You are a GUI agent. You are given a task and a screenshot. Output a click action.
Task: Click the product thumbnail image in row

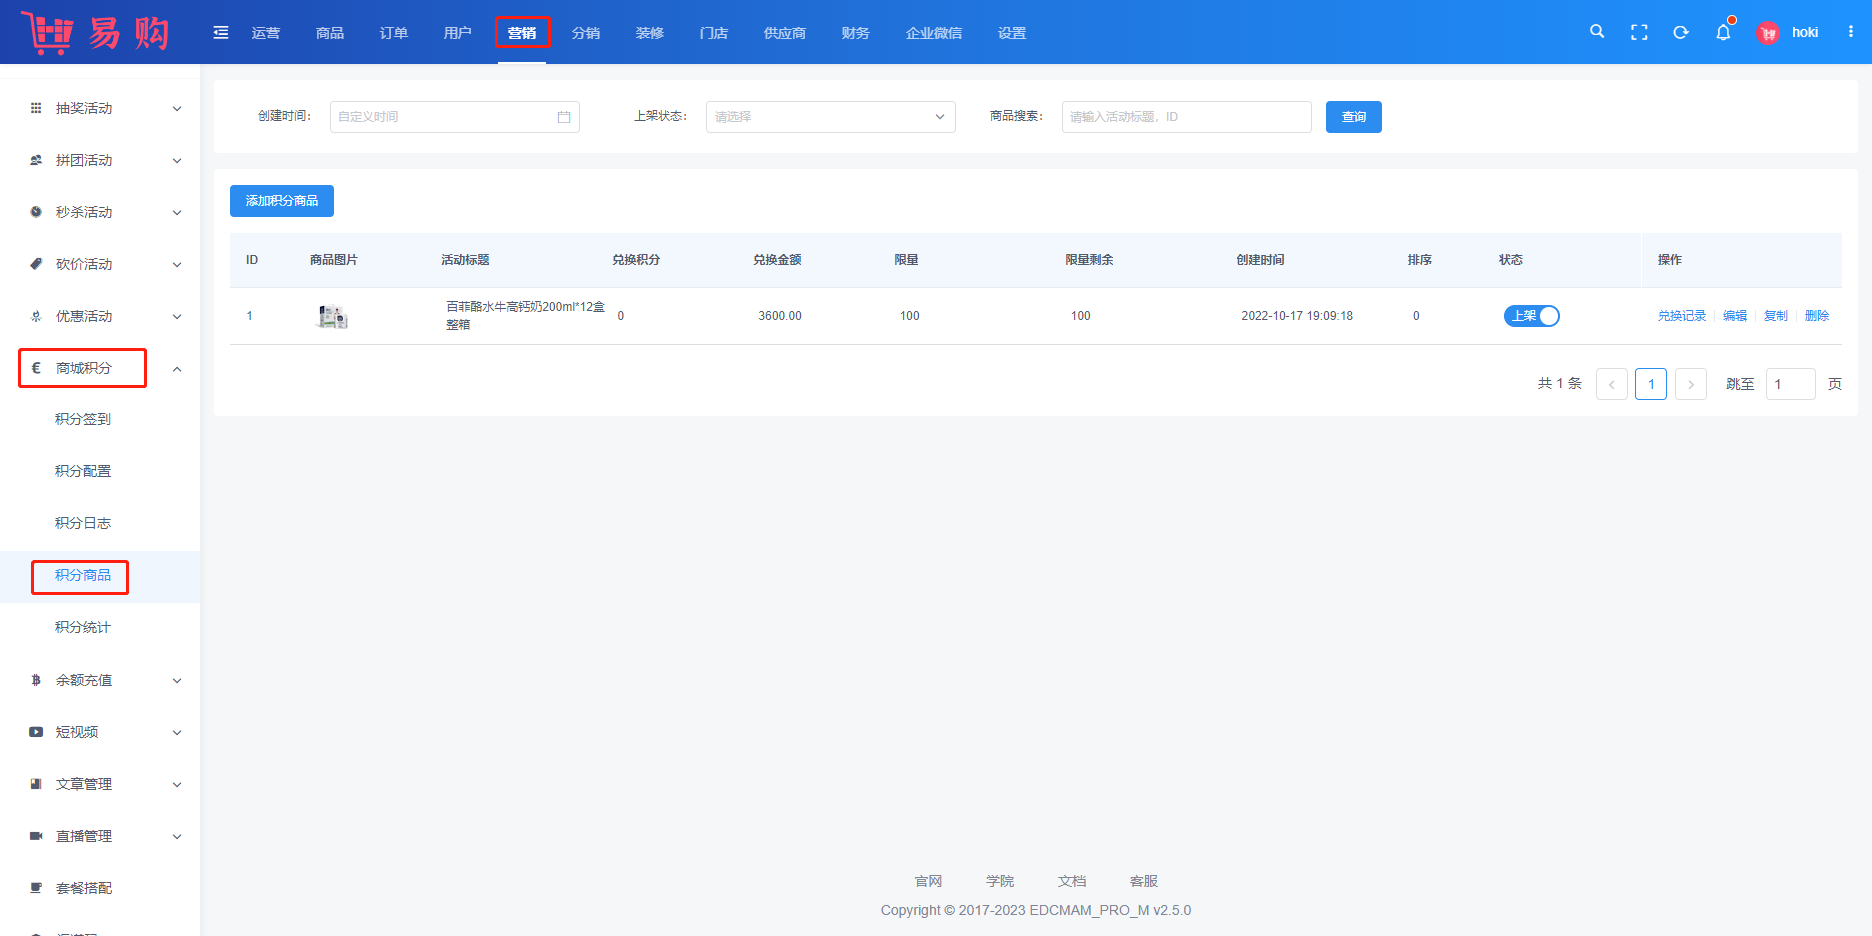(x=333, y=317)
